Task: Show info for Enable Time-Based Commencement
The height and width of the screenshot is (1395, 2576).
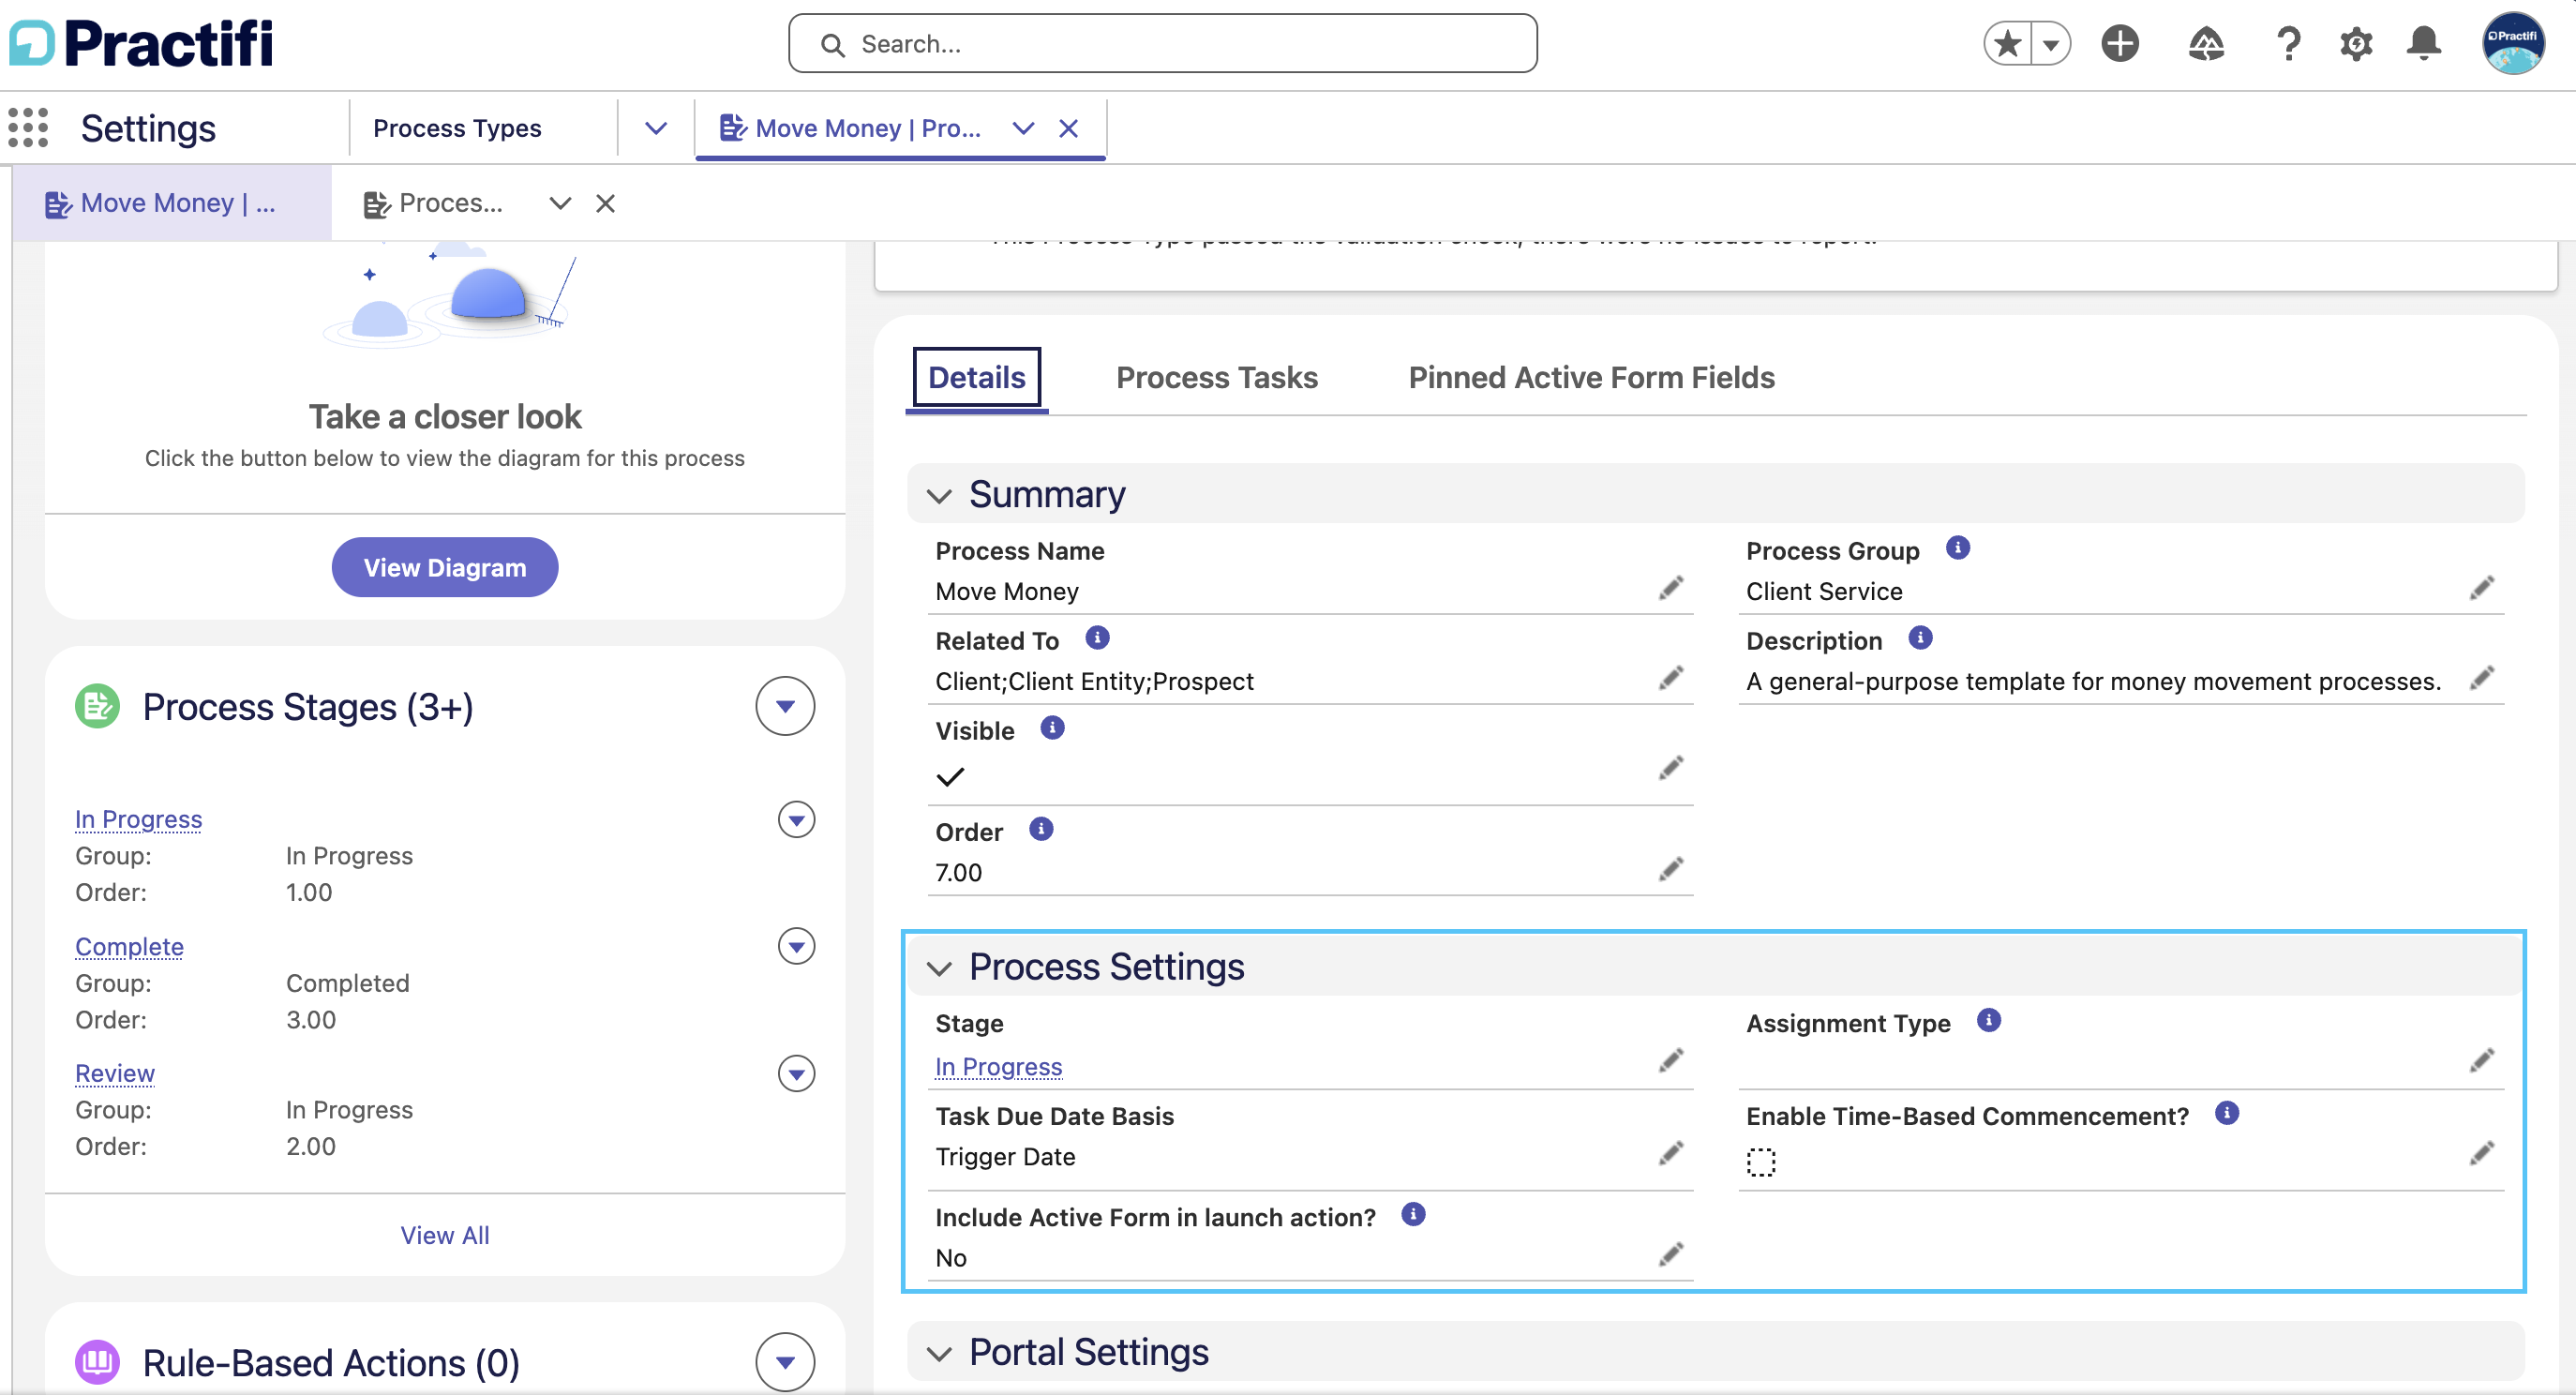Action: coord(2227,1113)
